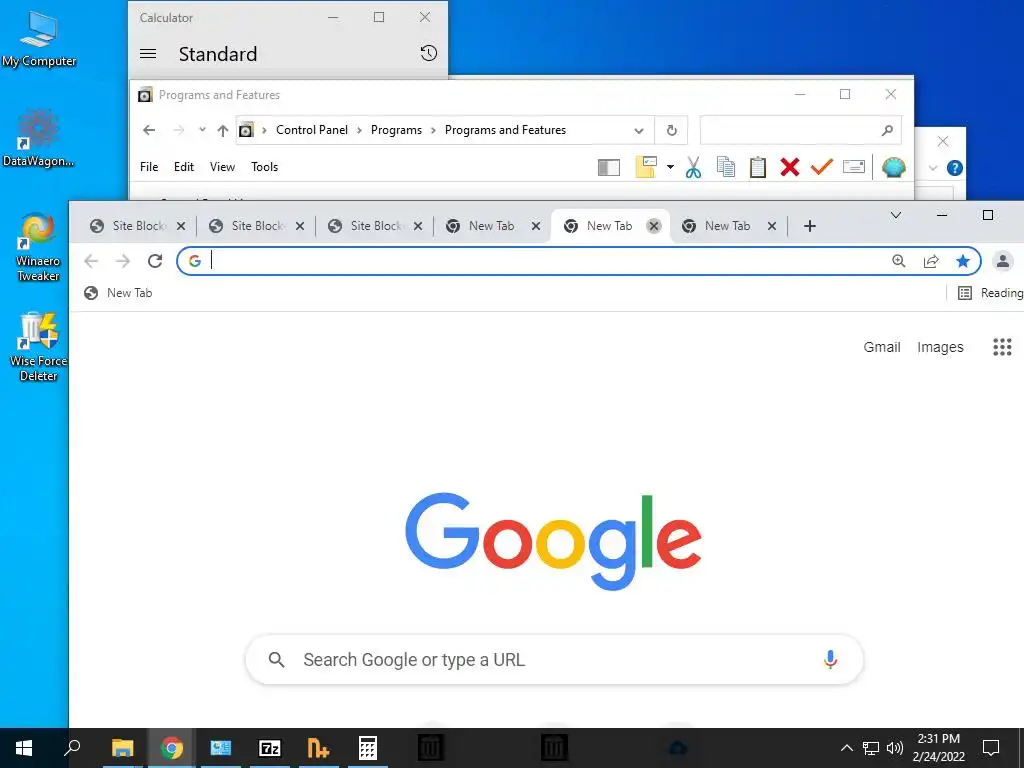
Task: Select the Wise Force Deleter desktop shortcut
Action: click(x=39, y=347)
